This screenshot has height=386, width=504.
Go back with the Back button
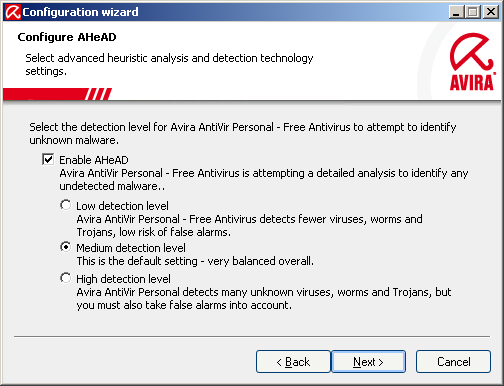293,362
